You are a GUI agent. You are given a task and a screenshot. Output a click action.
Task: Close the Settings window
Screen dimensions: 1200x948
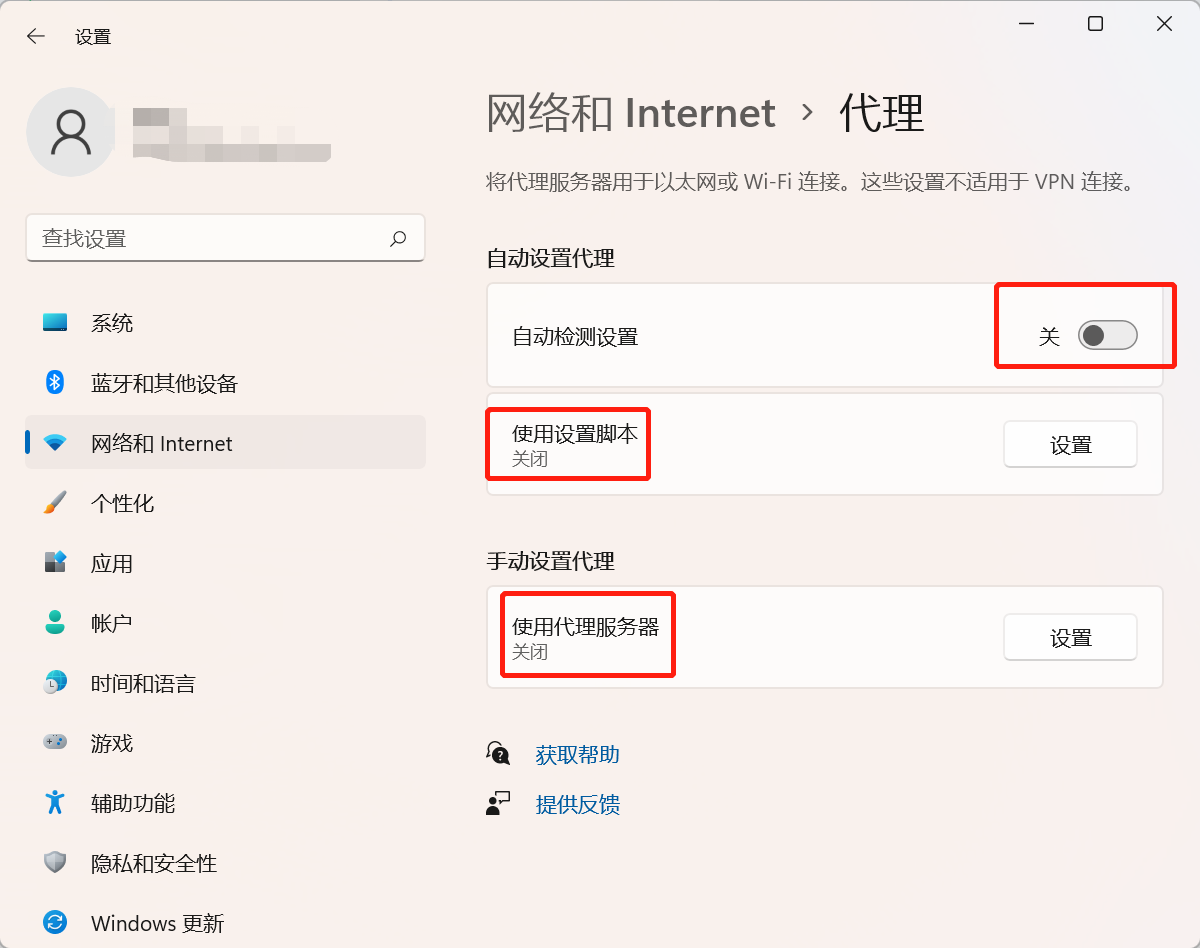click(x=1164, y=24)
